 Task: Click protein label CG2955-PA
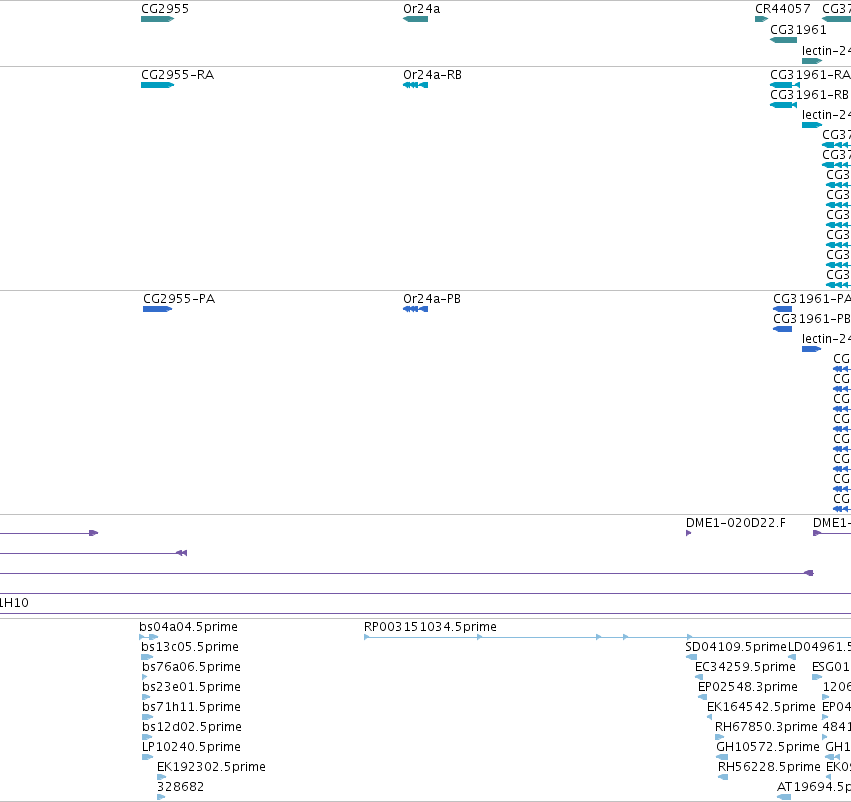(x=179, y=298)
